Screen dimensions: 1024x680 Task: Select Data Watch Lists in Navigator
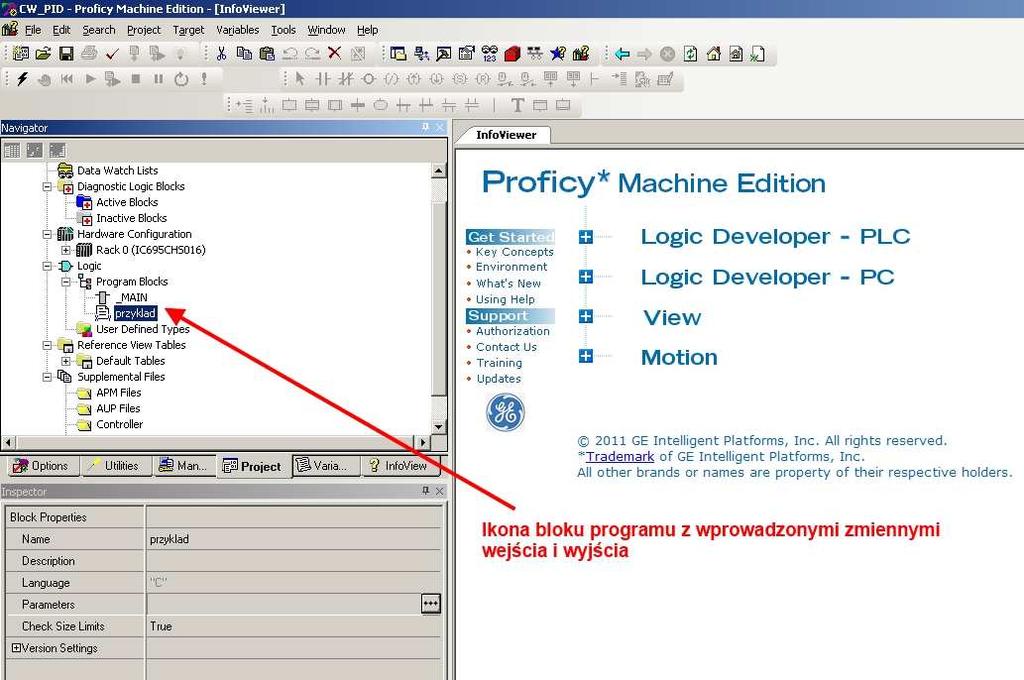click(x=118, y=170)
